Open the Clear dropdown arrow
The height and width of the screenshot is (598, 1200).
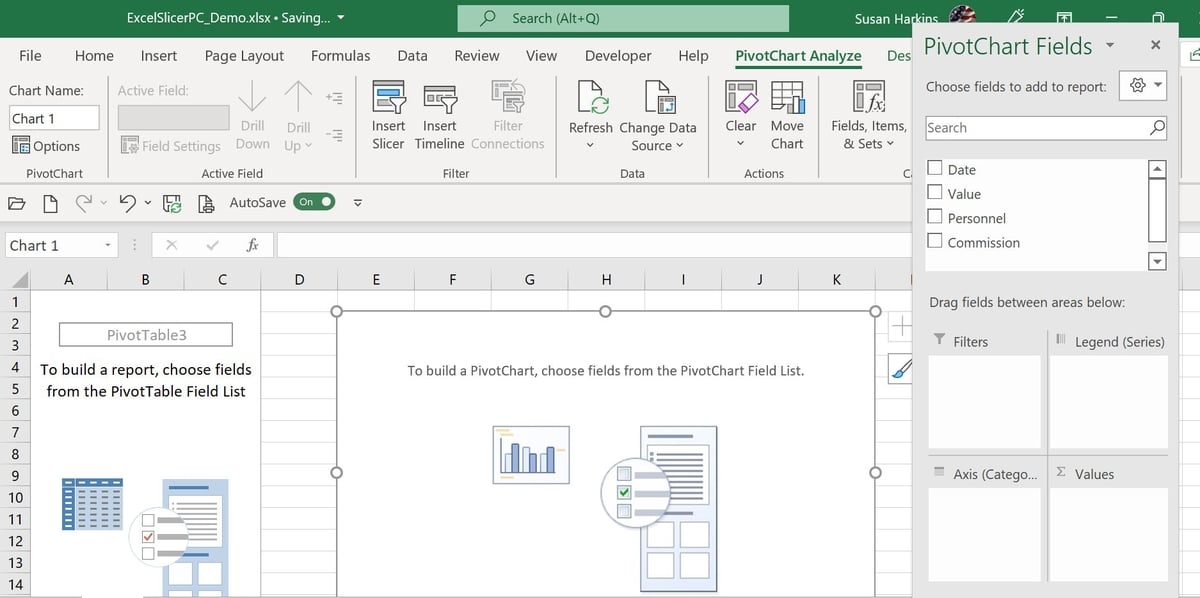[741, 145]
